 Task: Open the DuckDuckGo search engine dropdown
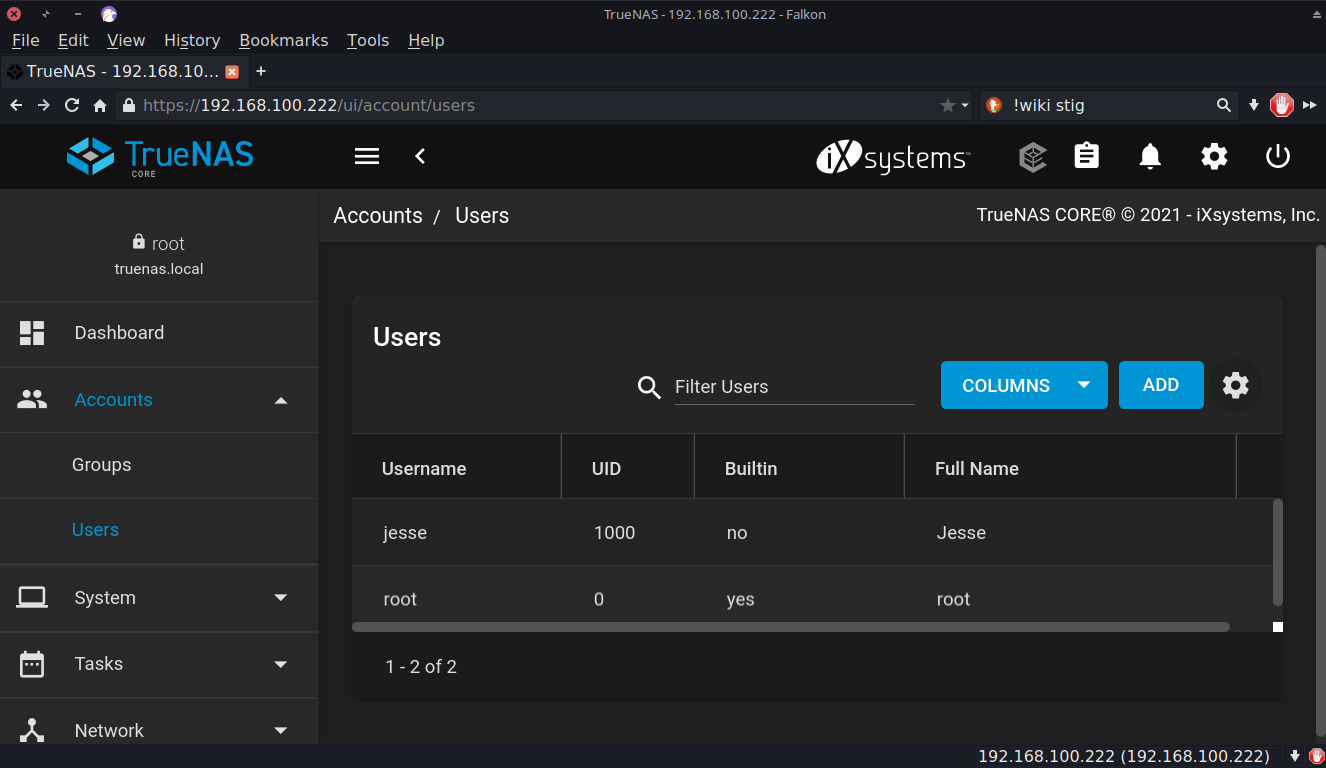click(994, 105)
